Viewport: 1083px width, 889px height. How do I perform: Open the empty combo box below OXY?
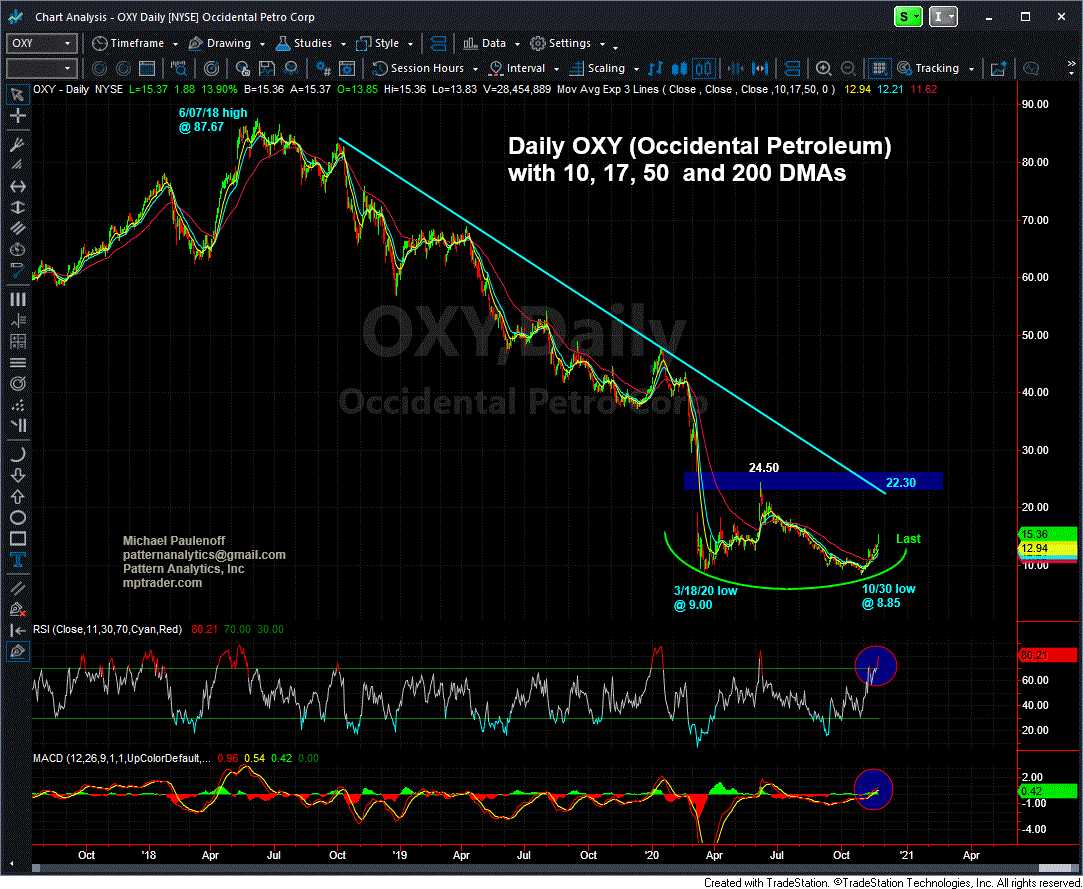click(41, 68)
